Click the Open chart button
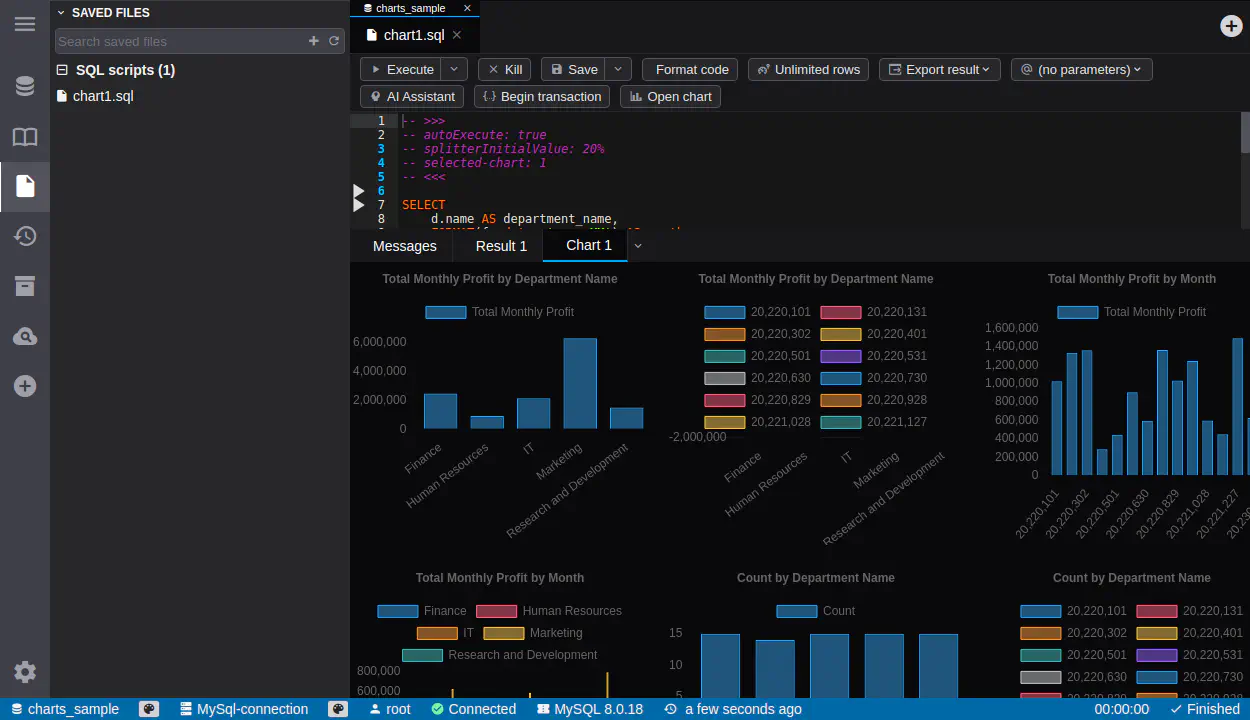 tap(670, 96)
